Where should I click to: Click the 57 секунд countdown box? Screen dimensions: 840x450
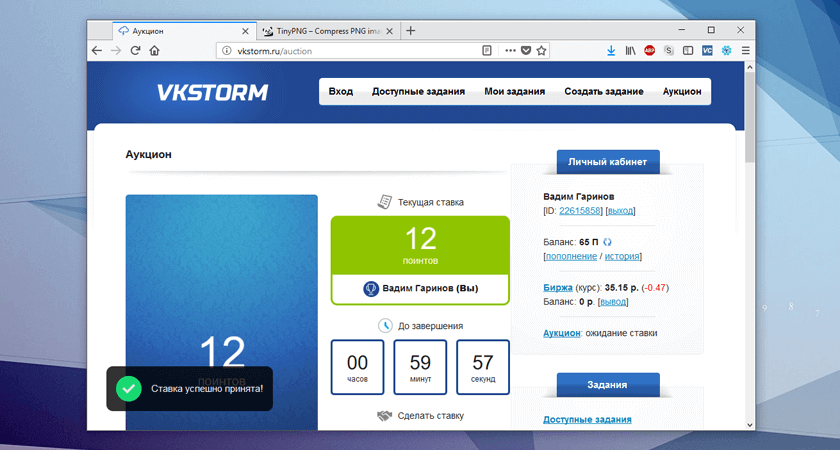483,367
